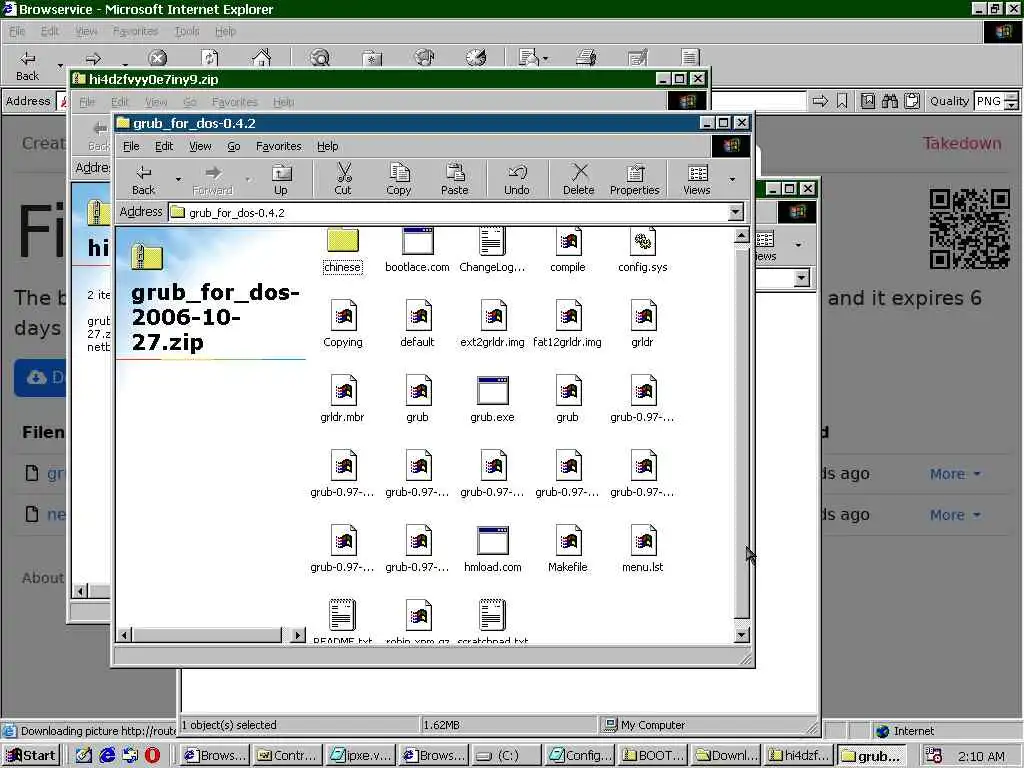Open the Favorites menu in grub_for_dos window
The height and width of the screenshot is (768, 1024).
coord(279,146)
